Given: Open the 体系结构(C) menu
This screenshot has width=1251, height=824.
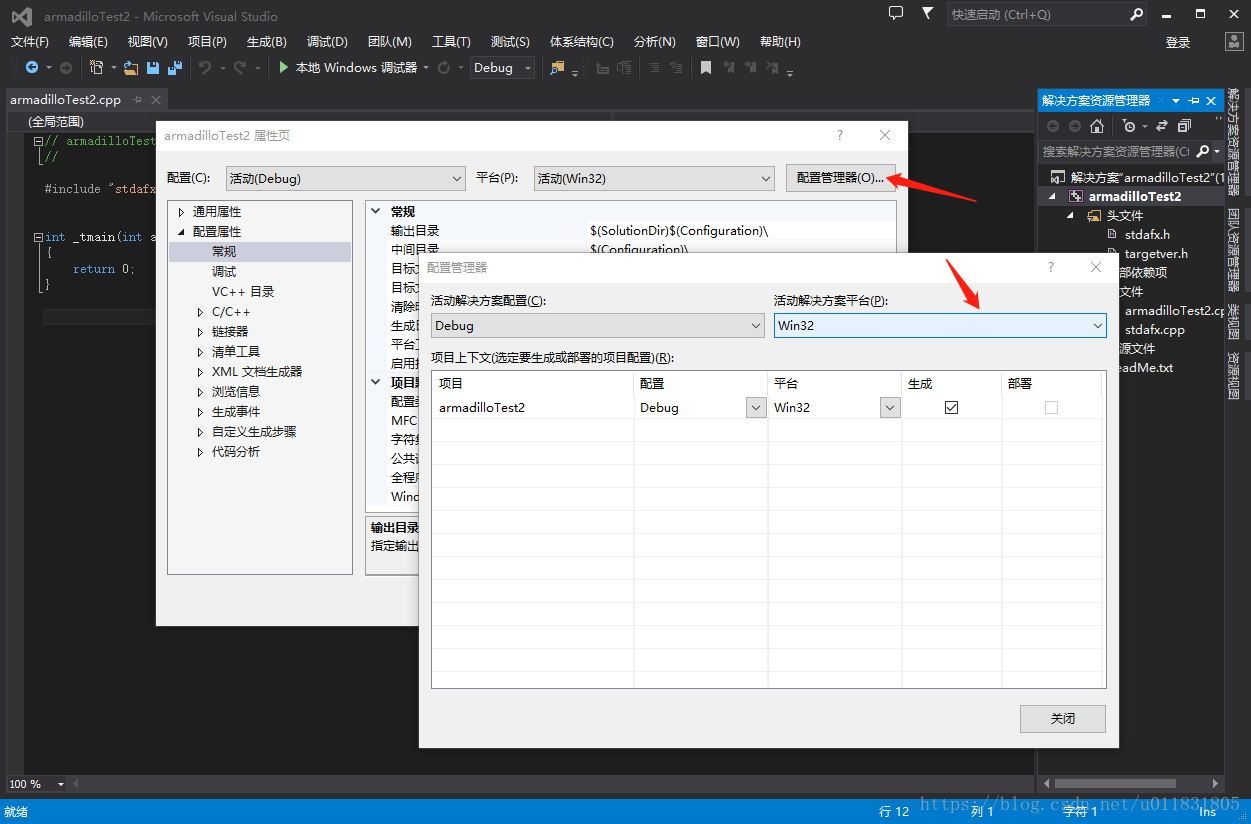Looking at the screenshot, I should tap(582, 42).
